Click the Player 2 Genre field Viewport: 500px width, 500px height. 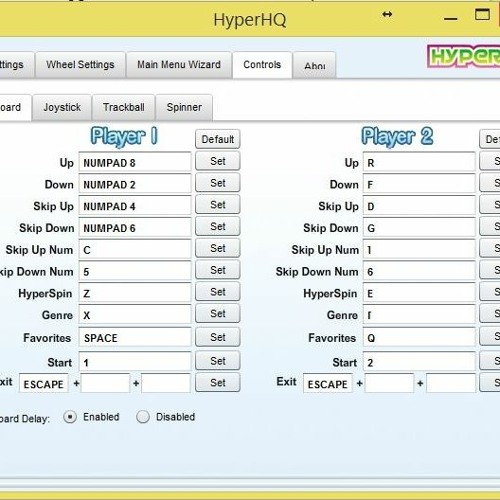click(x=419, y=315)
